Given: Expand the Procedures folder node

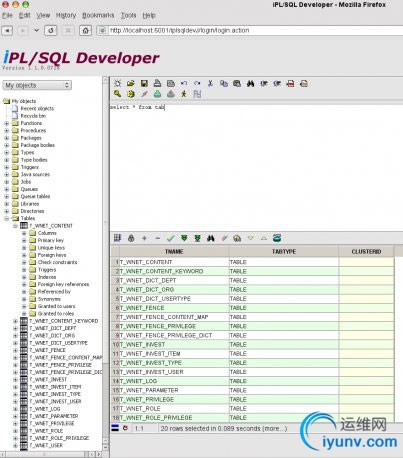Looking at the screenshot, I should pos(7,131).
